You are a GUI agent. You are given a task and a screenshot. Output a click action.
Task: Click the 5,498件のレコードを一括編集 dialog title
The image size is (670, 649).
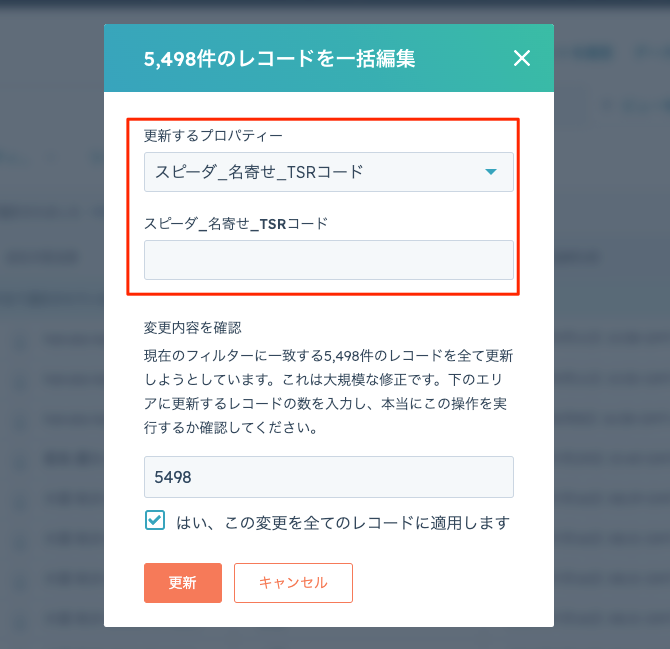(278, 59)
